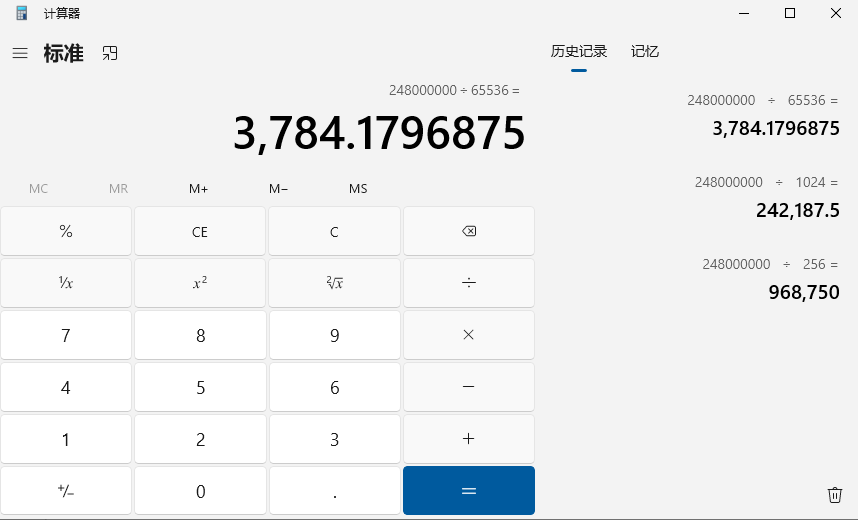Click the number 2 key
Image resolution: width=858 pixels, height=520 pixels.
click(200, 439)
